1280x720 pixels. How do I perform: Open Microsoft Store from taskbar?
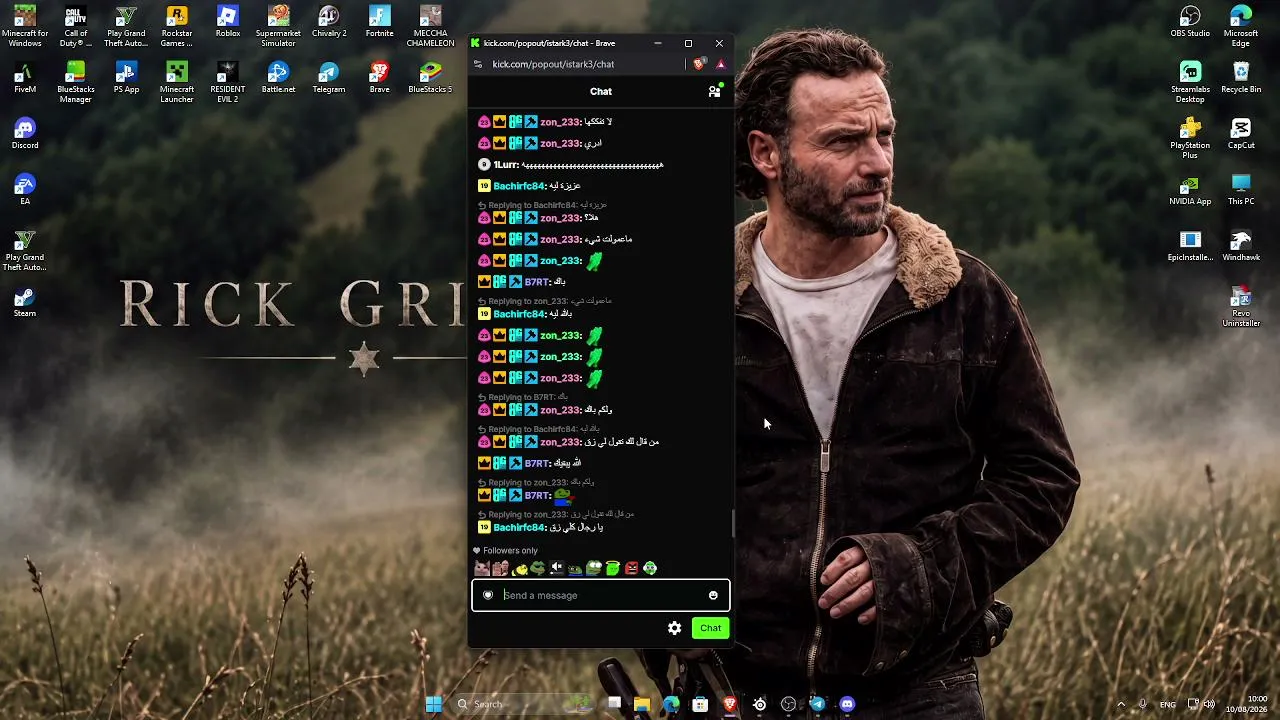click(x=700, y=704)
